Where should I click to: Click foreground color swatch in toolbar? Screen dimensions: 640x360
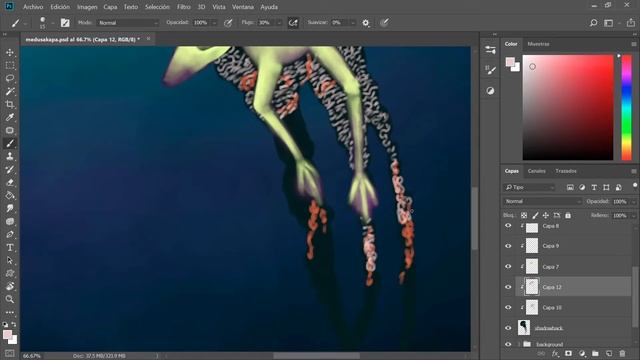pyautogui.click(x=7, y=335)
